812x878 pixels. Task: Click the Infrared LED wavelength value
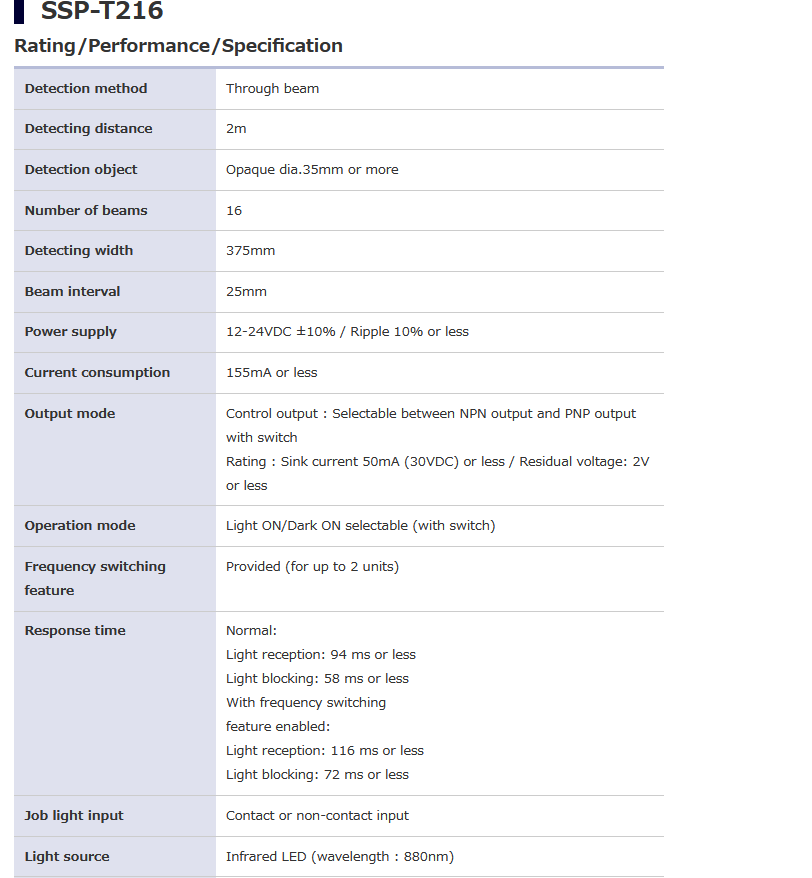click(x=340, y=857)
